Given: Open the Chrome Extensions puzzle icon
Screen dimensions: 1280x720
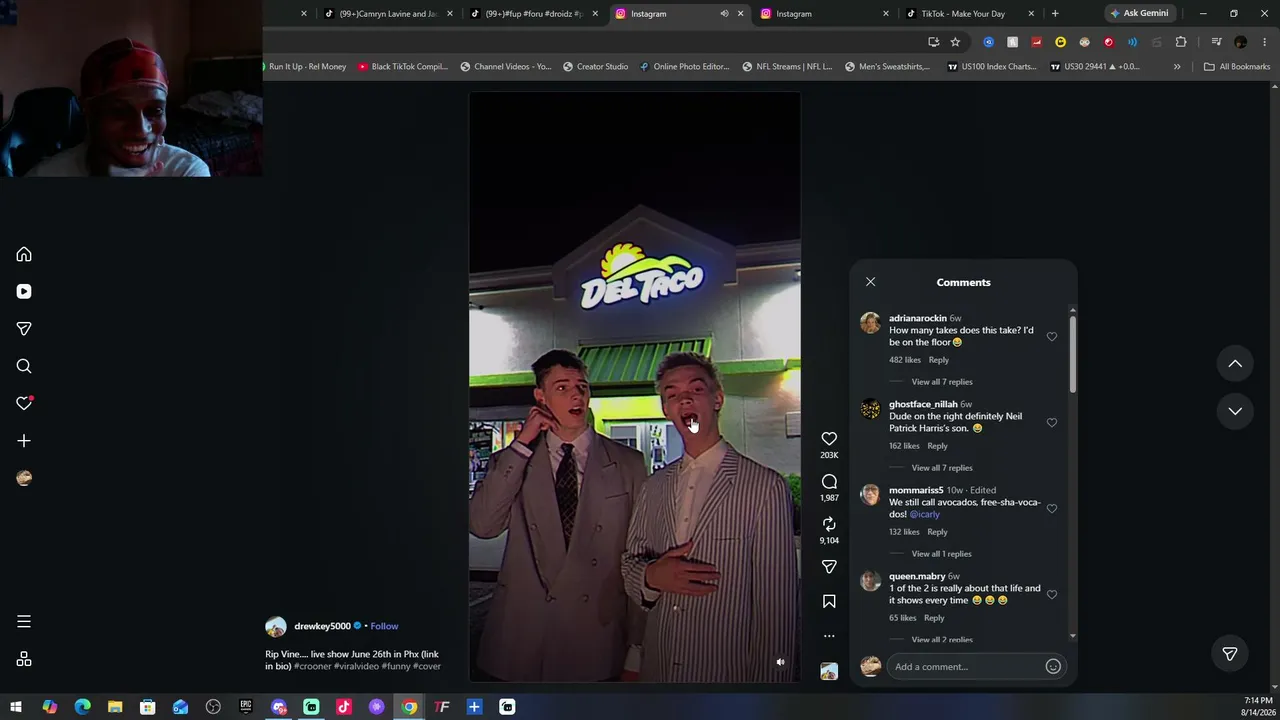Looking at the screenshot, I should 1181,42.
